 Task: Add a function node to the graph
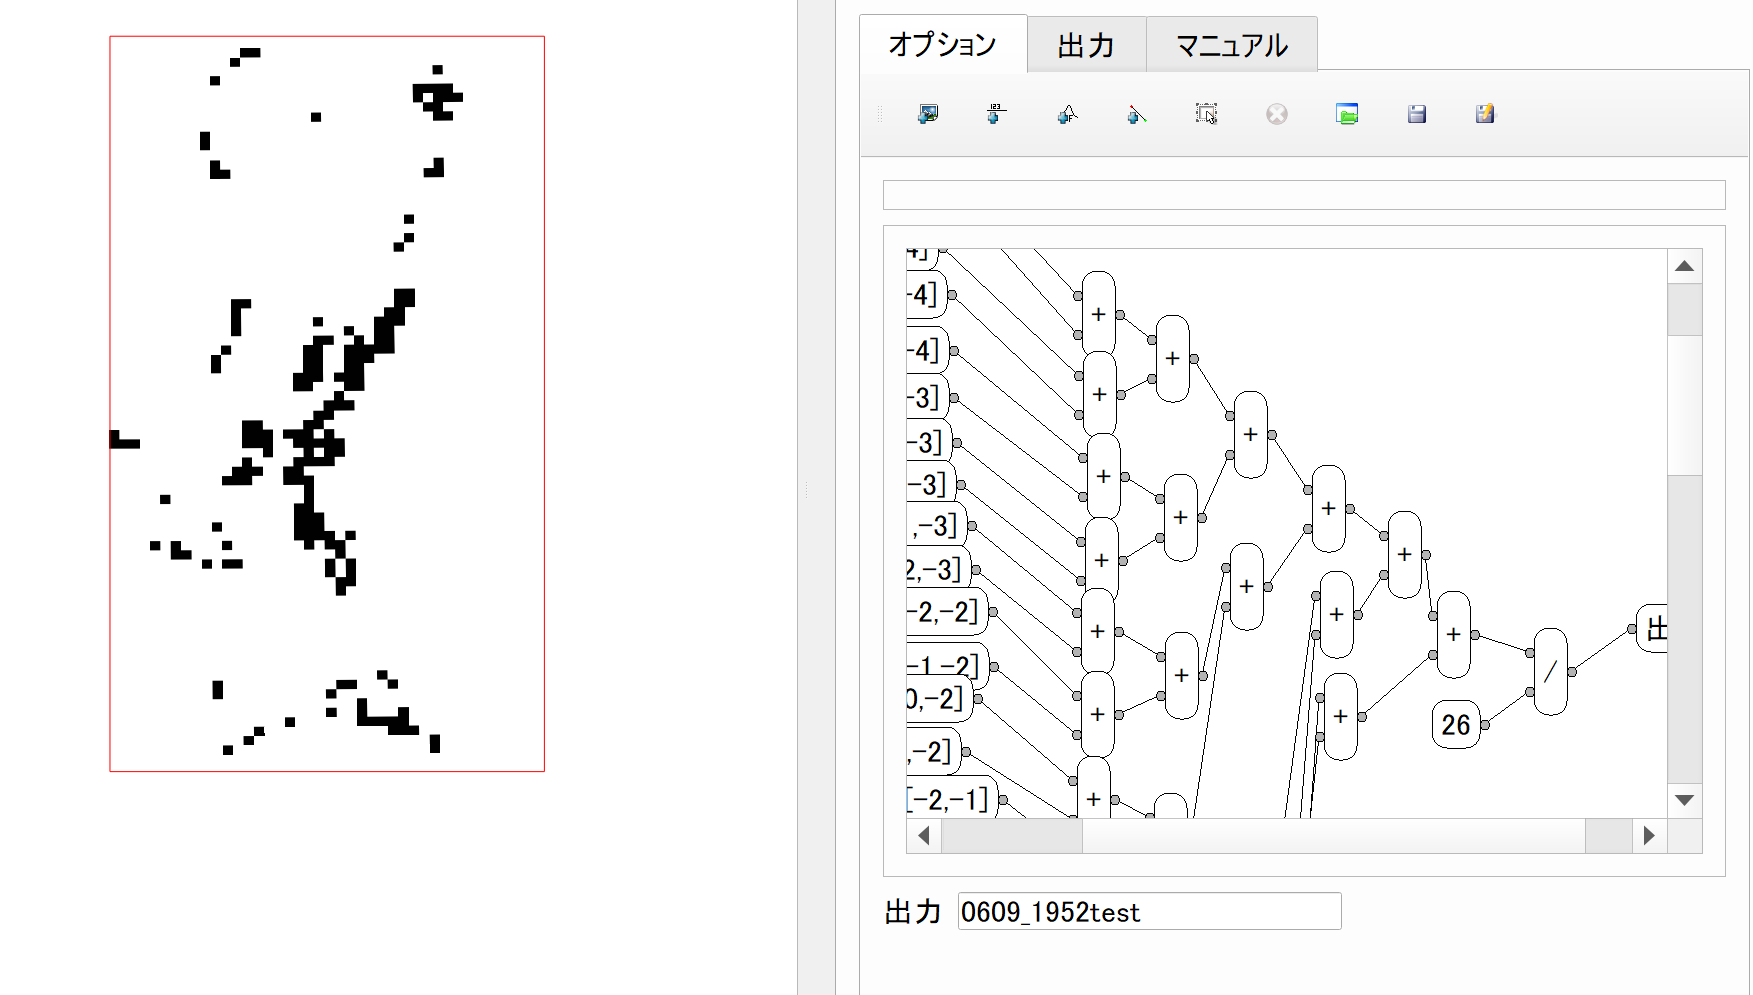coord(1066,114)
